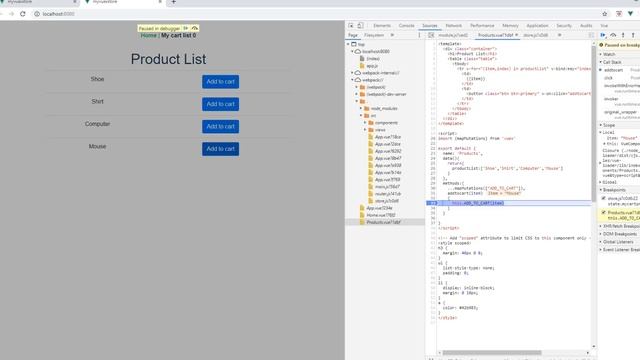The height and width of the screenshot is (360, 640).
Task: Expand the webpack-internal:// tree node
Action: [x=352, y=73]
